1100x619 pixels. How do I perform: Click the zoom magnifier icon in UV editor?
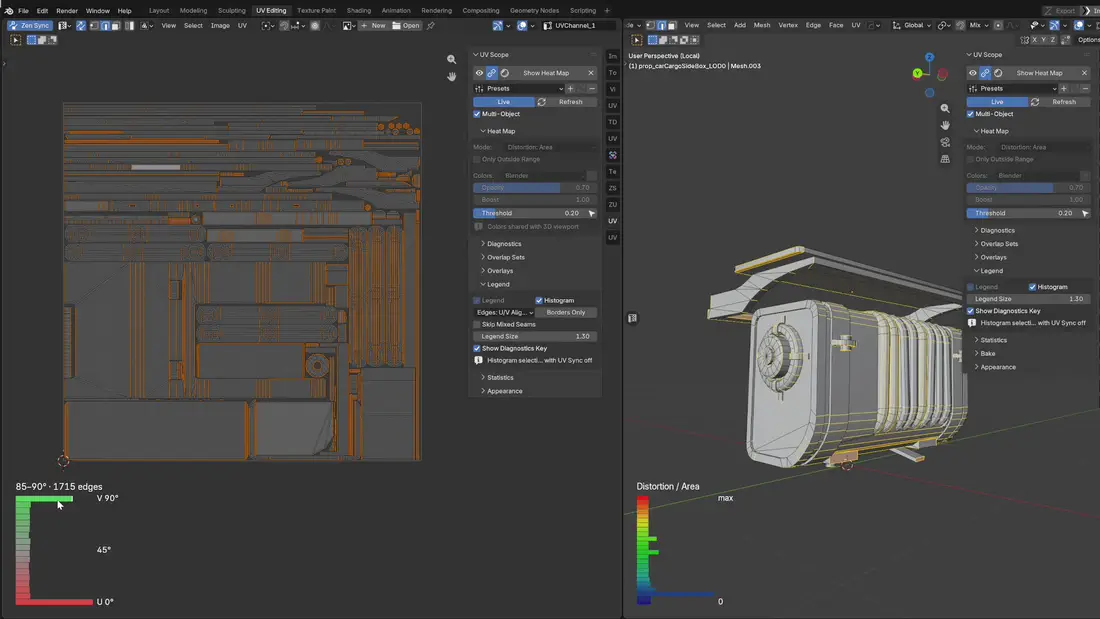click(x=452, y=60)
